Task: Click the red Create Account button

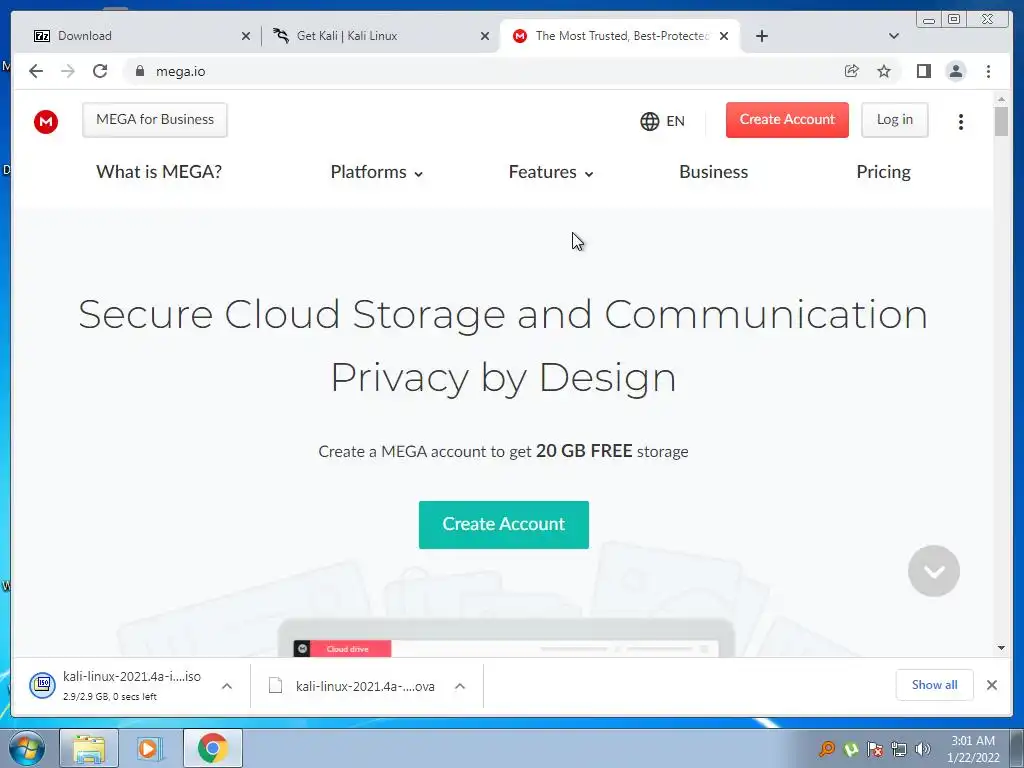Action: point(787,120)
